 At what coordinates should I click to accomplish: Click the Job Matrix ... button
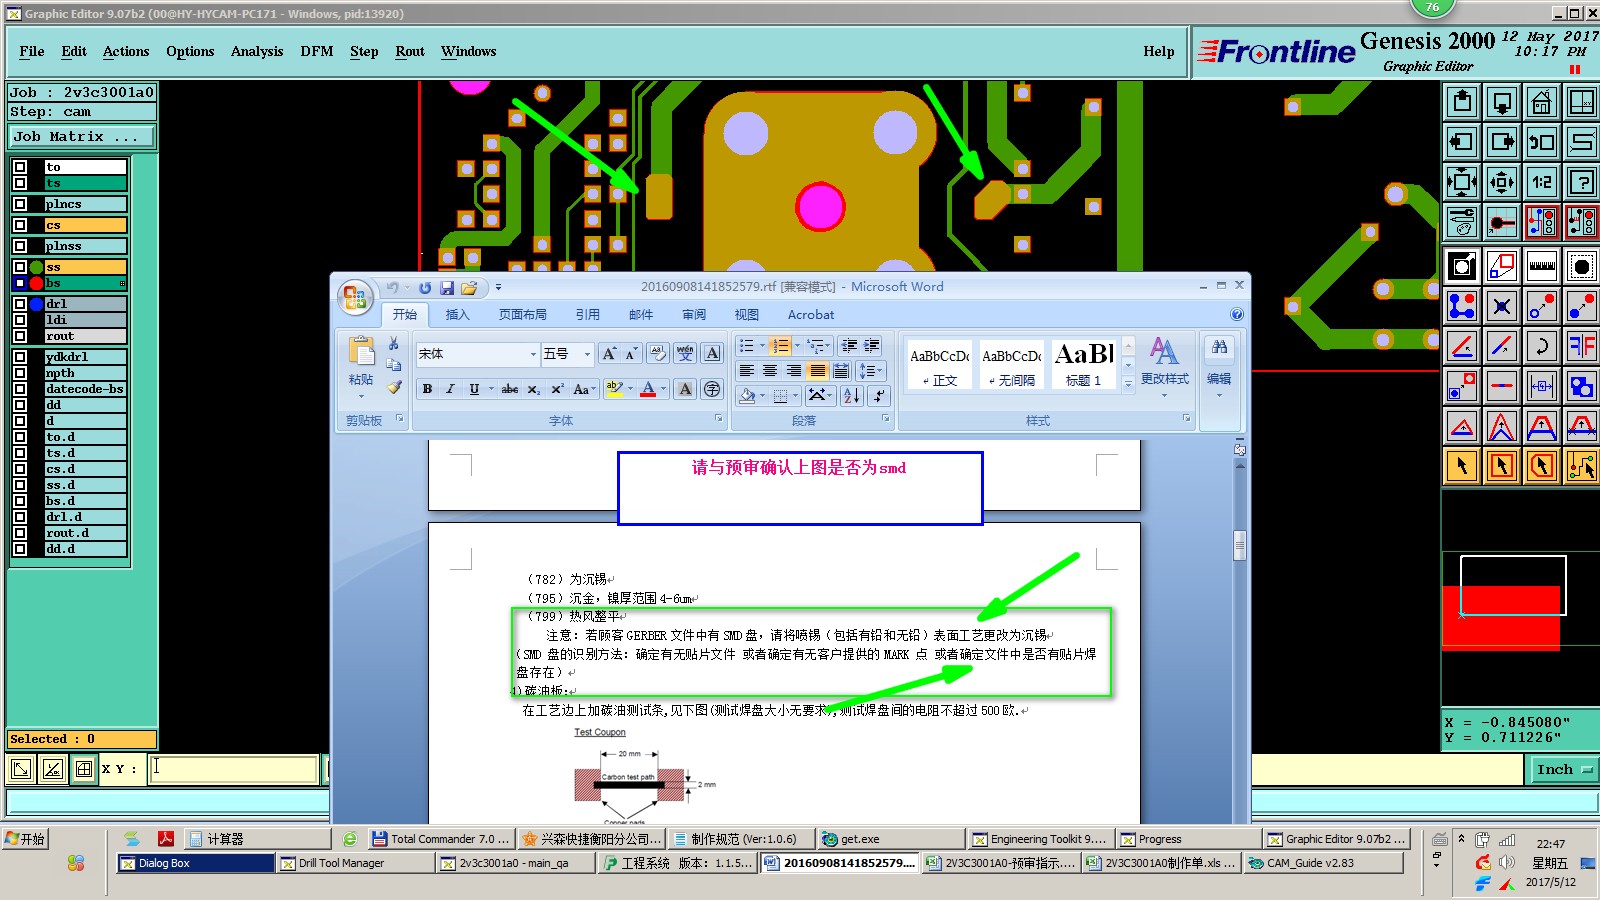point(82,137)
